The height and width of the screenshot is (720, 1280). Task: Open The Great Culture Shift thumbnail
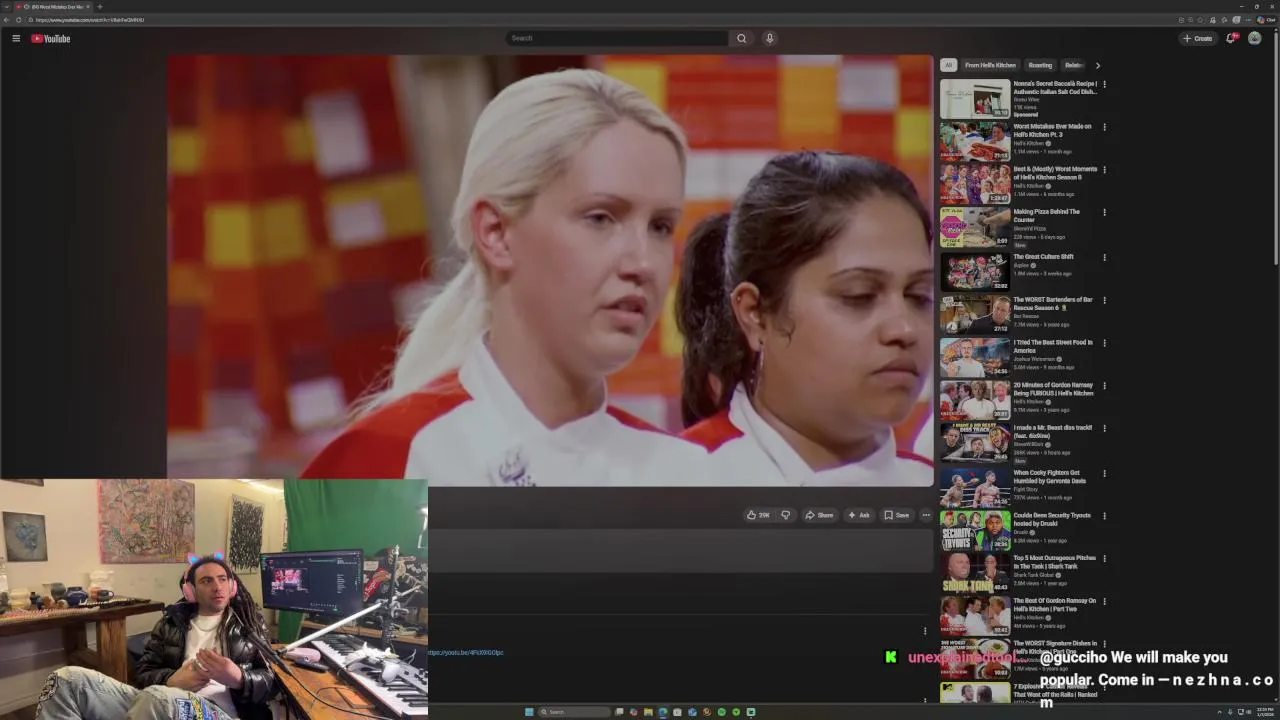[975, 272]
